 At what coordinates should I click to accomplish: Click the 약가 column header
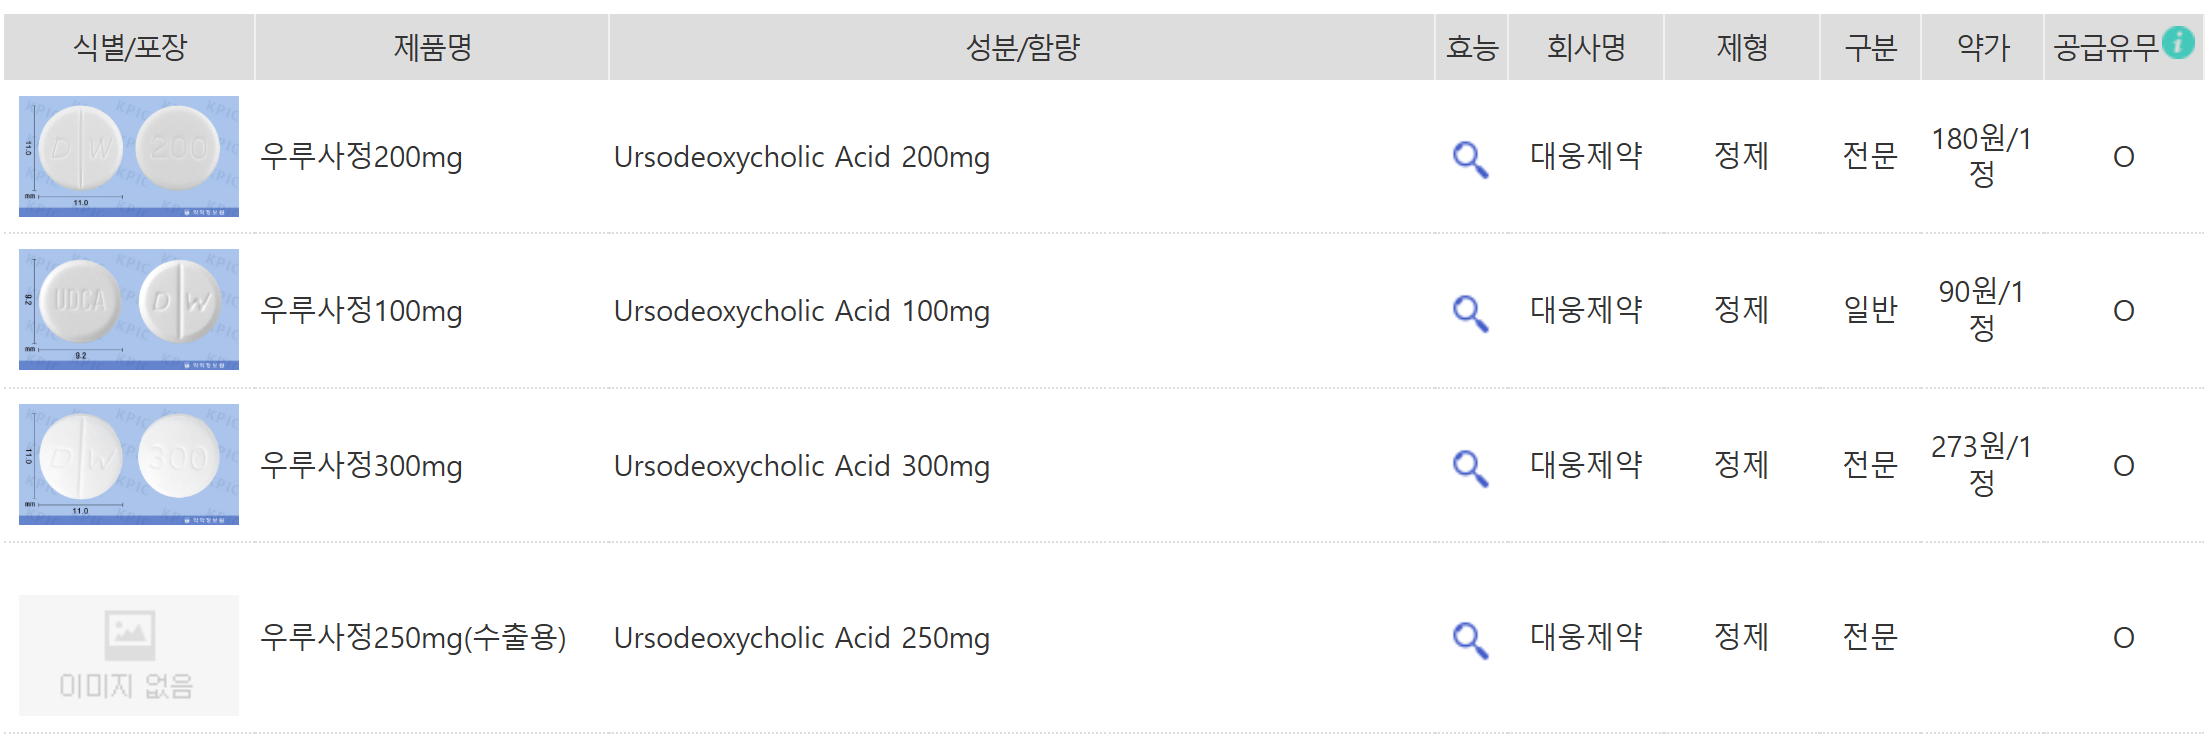[x=1981, y=46]
